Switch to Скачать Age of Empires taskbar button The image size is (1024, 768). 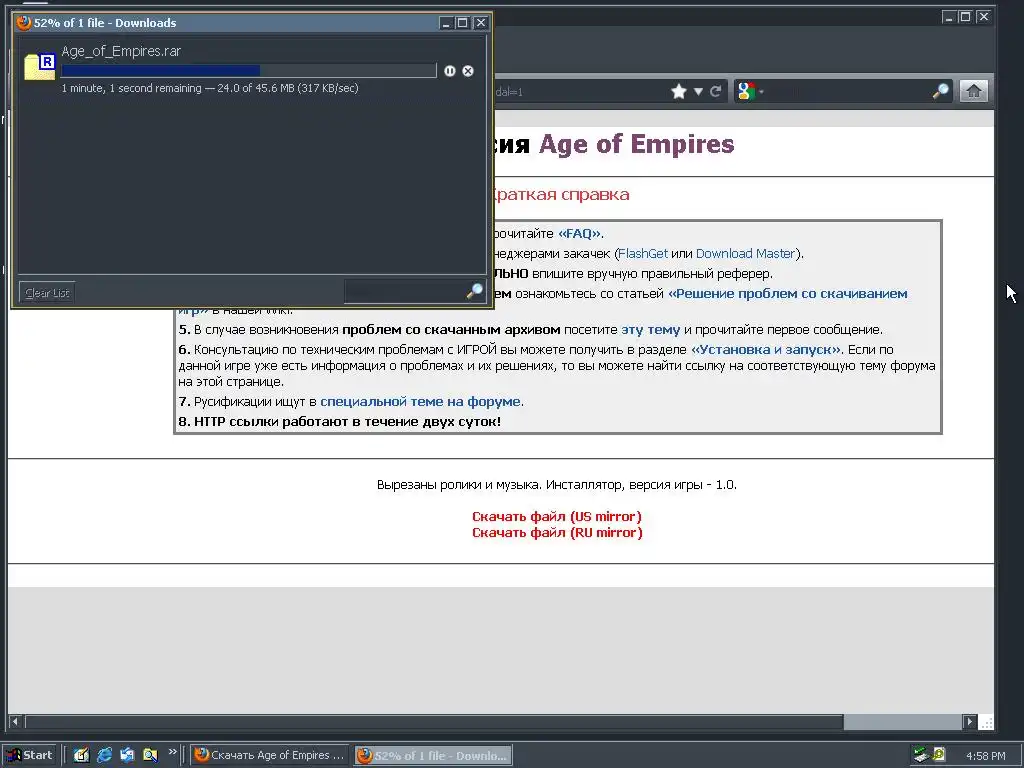270,755
